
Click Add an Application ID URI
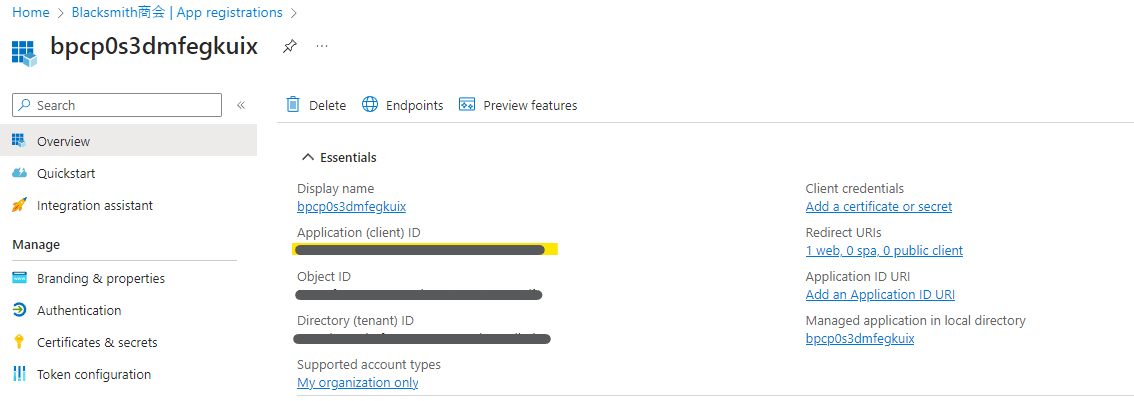[x=880, y=295]
